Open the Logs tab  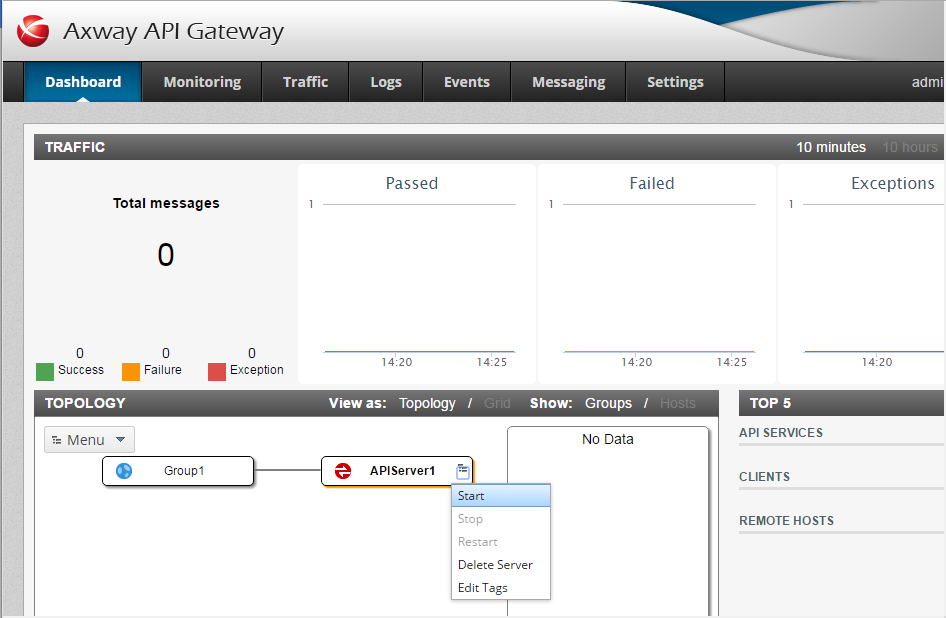385,82
